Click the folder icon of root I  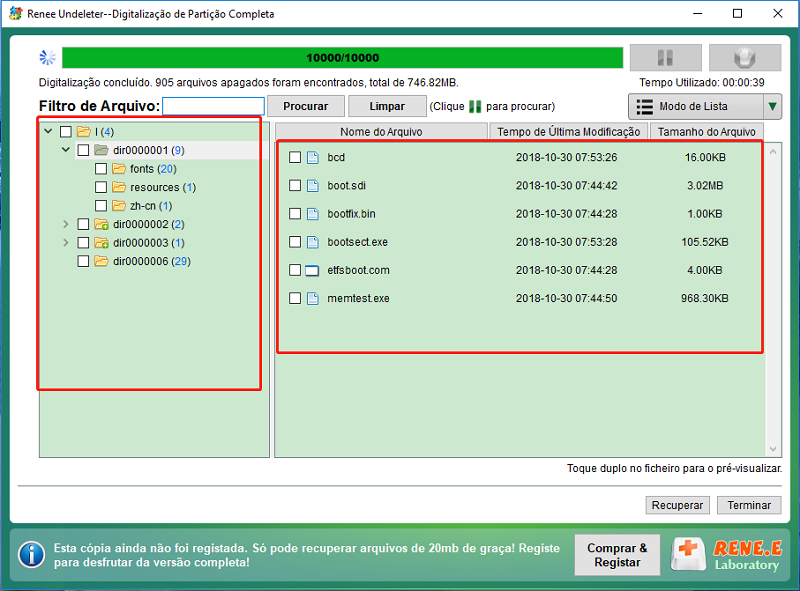(x=84, y=132)
